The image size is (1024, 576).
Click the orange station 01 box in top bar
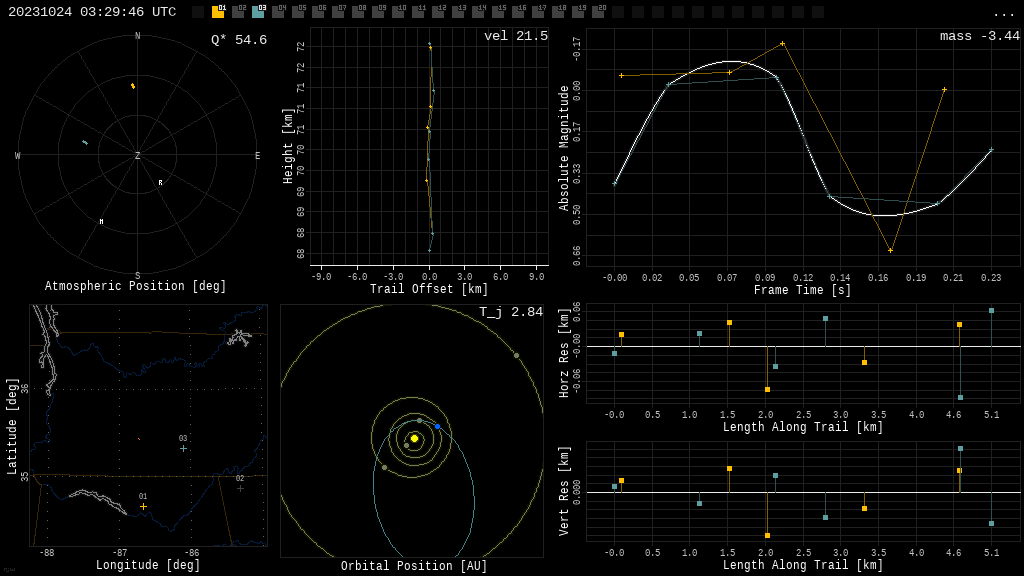[x=218, y=12]
